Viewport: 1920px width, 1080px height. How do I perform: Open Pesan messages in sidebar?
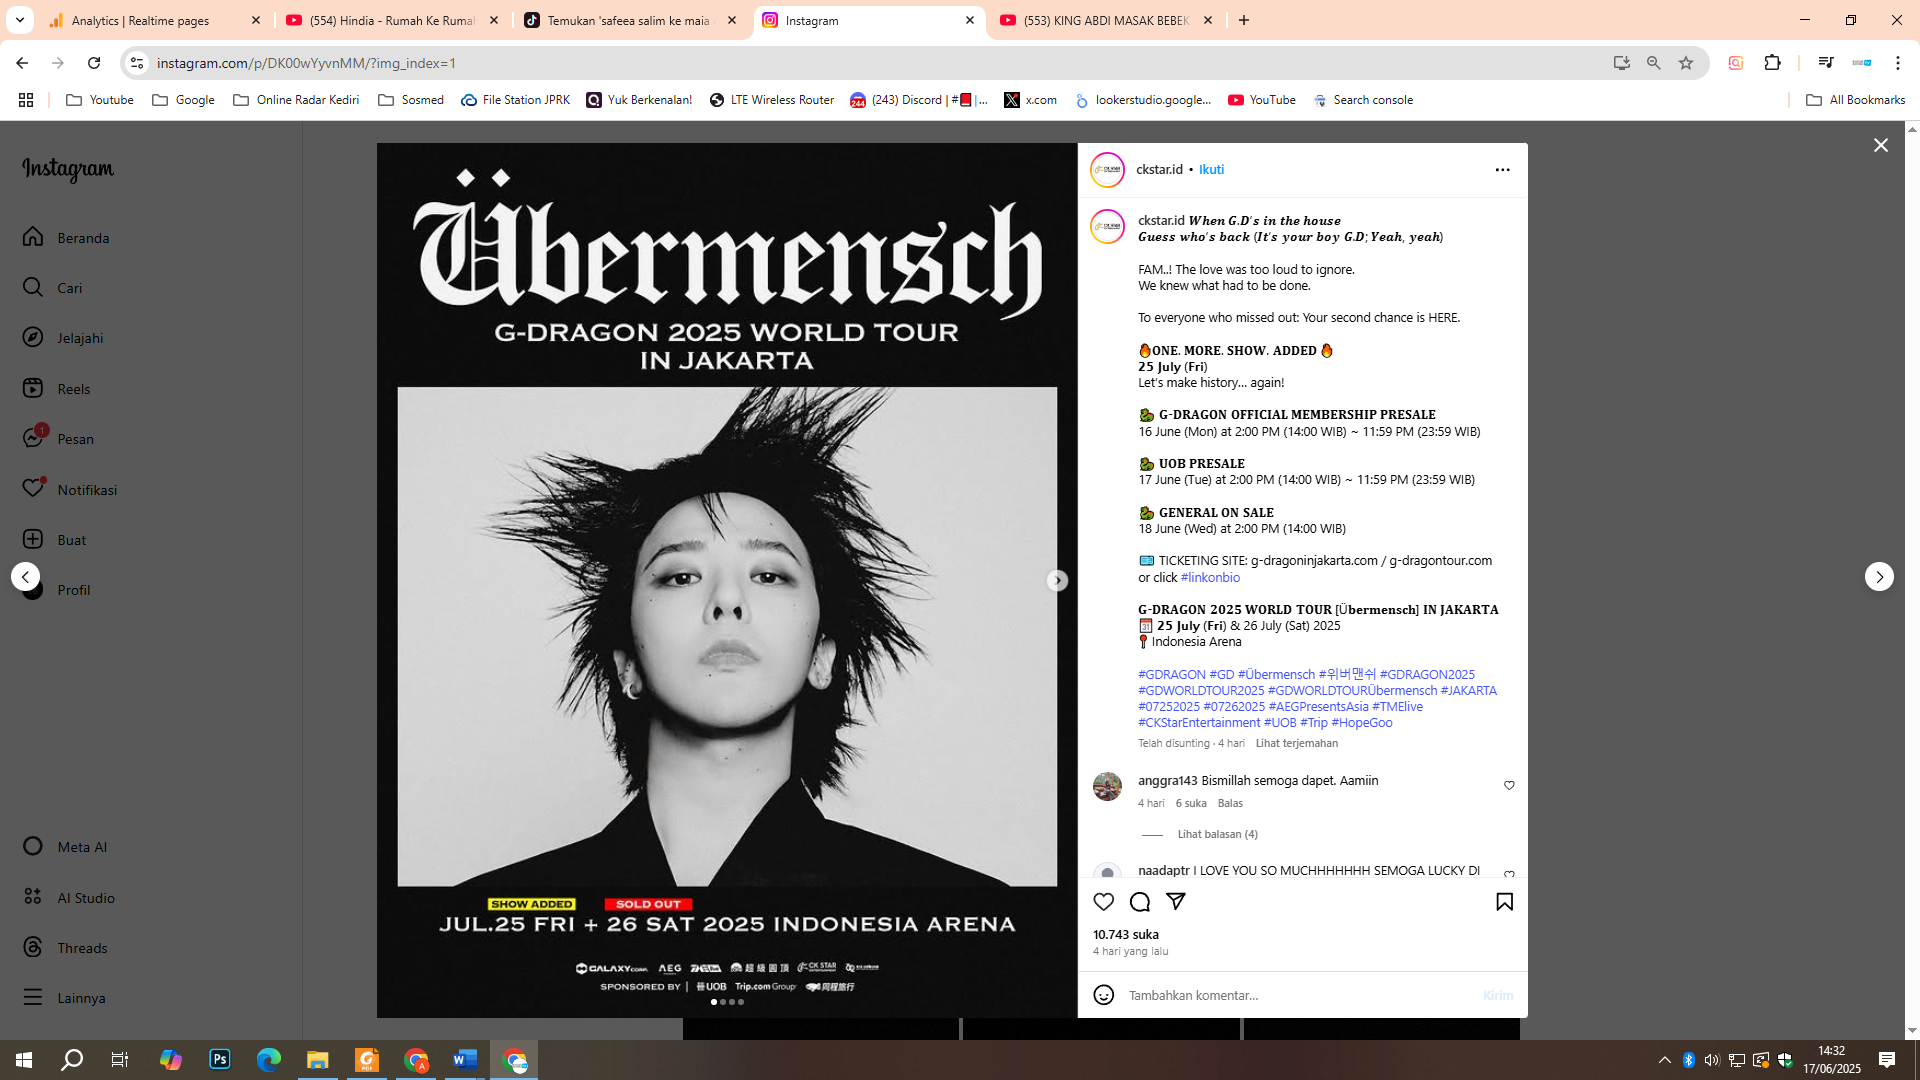click(59, 439)
